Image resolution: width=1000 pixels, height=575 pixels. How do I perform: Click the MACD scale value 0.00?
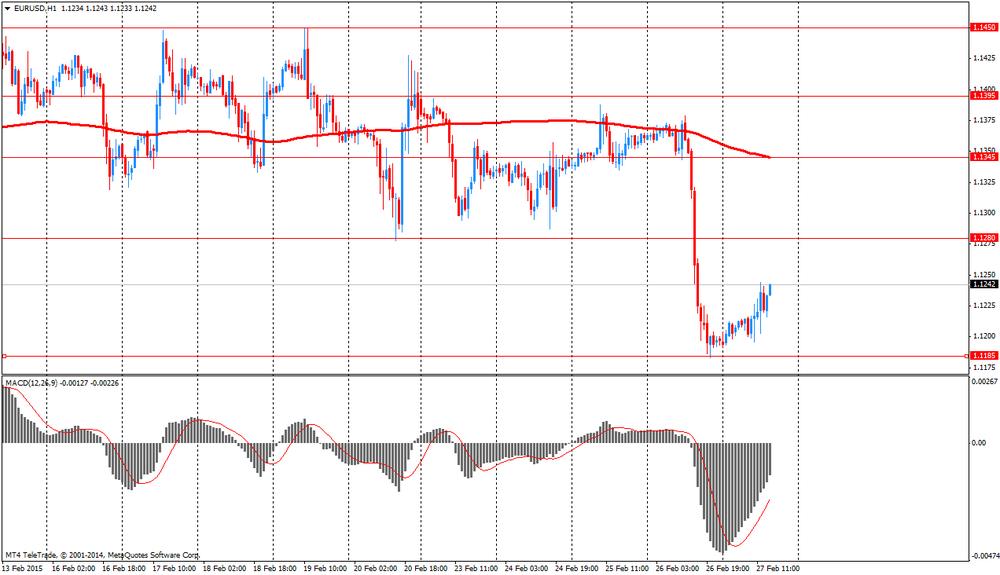[978, 442]
